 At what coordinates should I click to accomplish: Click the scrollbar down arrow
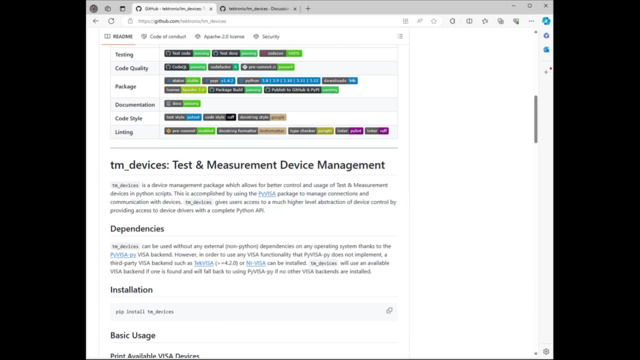[536, 353]
